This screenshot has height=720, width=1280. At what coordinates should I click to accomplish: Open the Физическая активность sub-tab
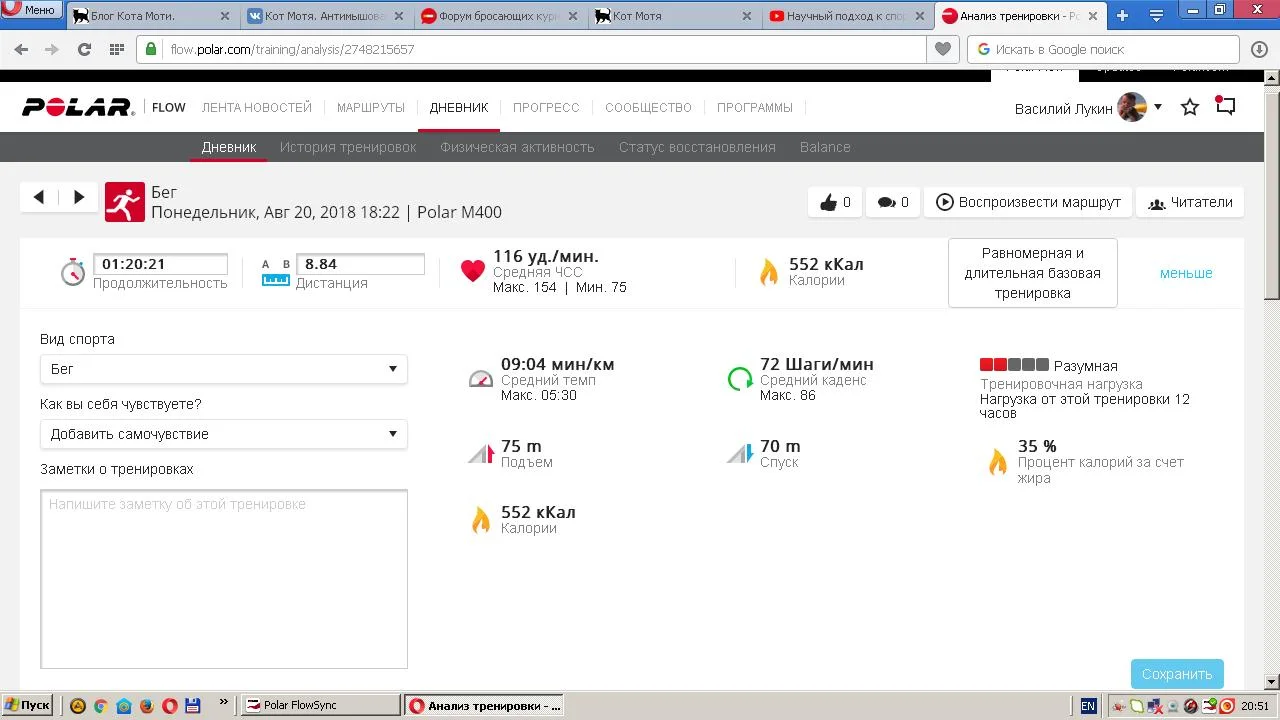pos(517,147)
